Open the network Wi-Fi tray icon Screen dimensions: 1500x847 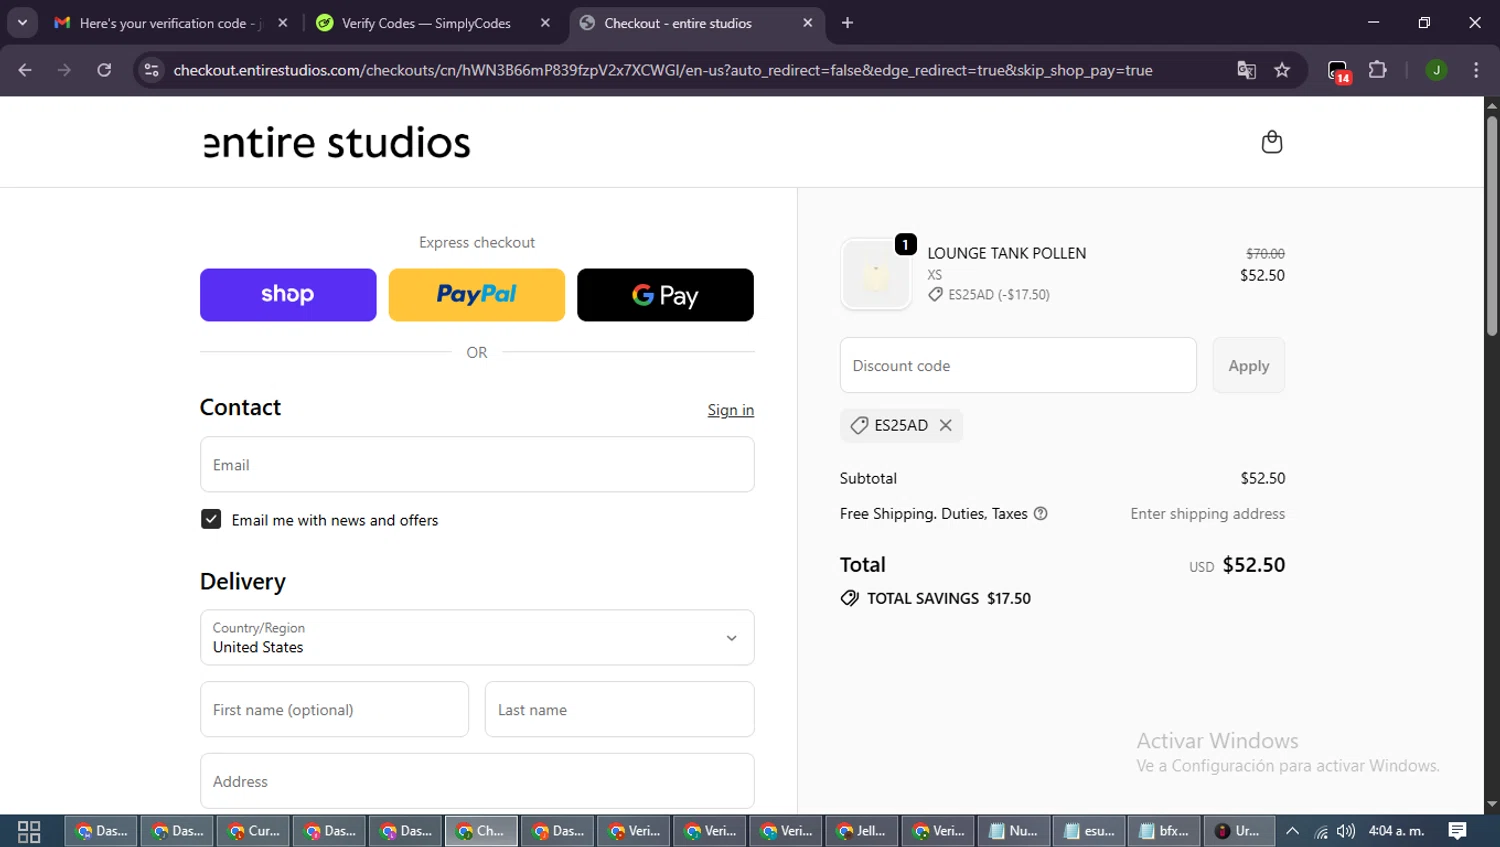(1321, 831)
